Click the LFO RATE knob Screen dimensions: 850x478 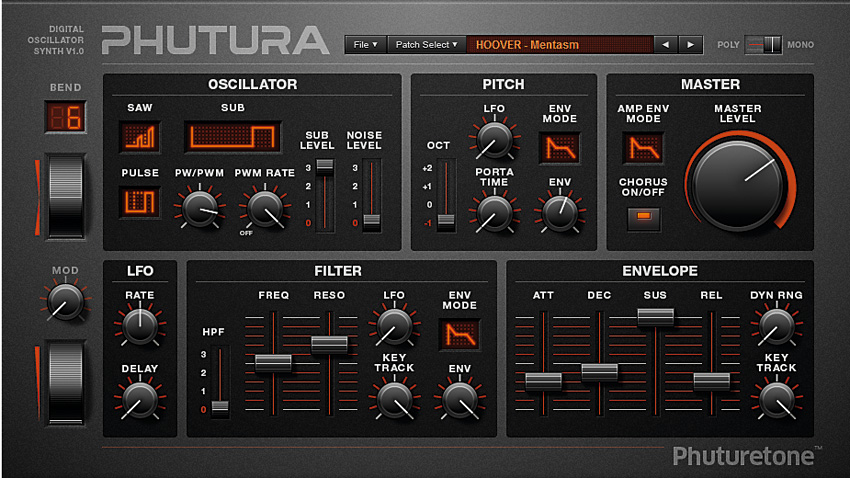tap(140, 326)
